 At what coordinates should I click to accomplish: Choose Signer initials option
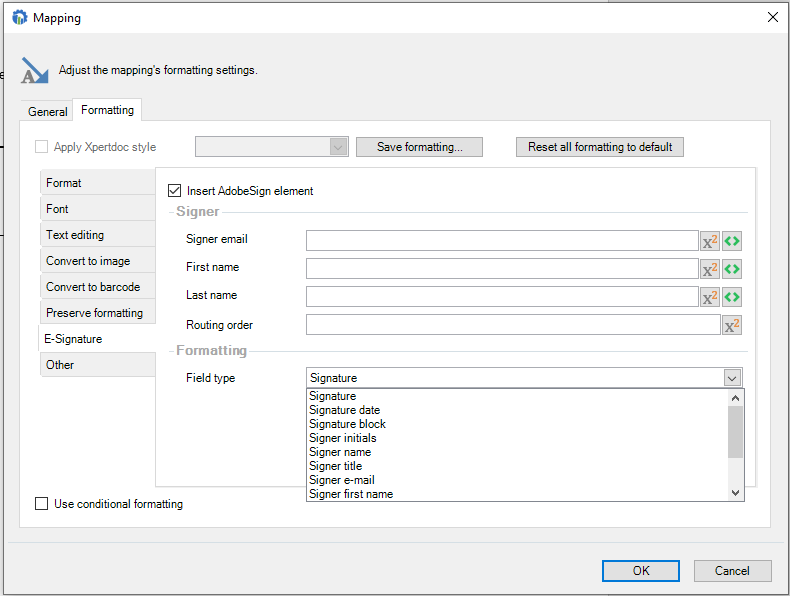click(x=517, y=438)
